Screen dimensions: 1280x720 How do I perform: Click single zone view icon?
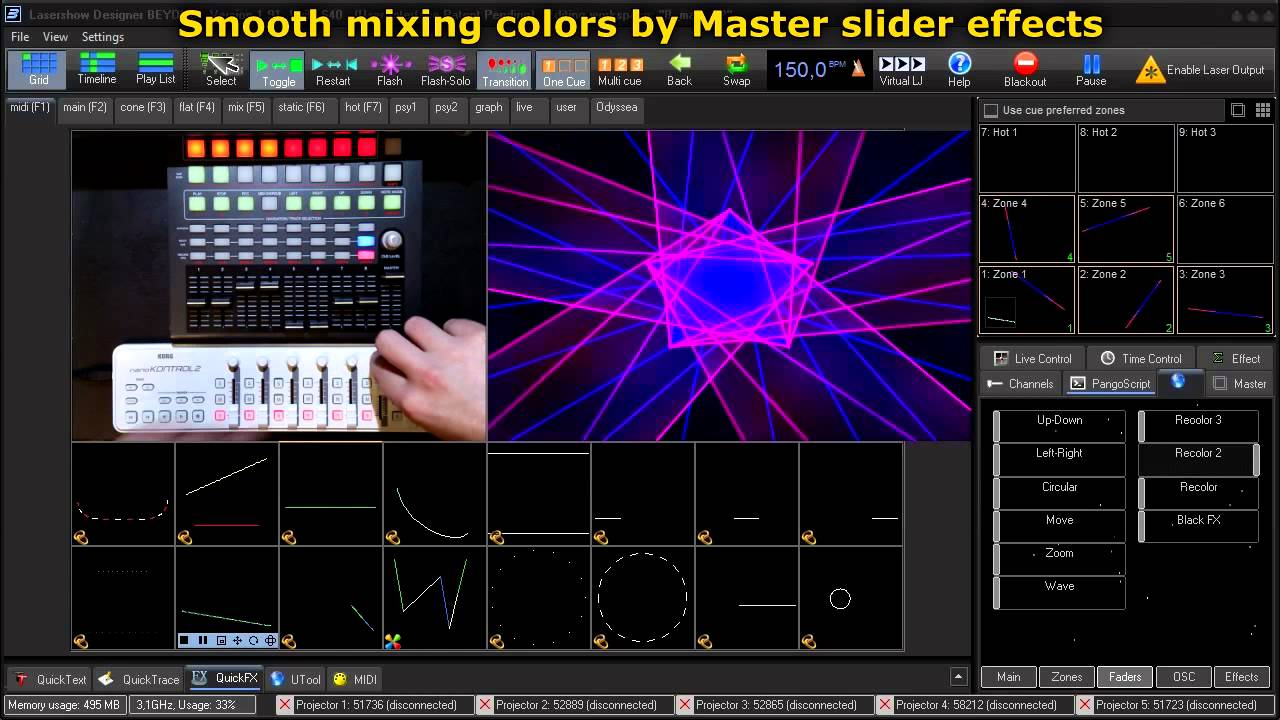(x=1238, y=110)
